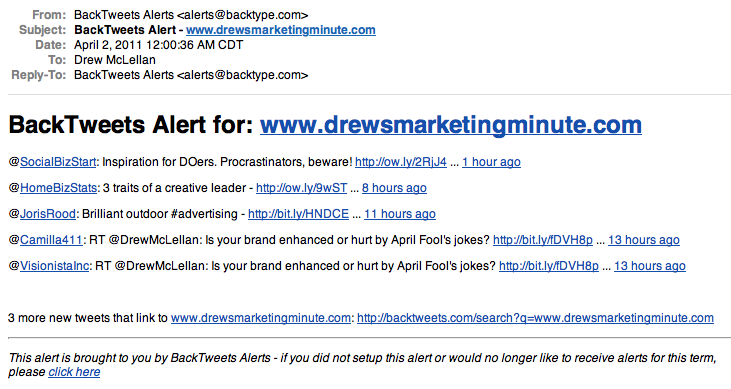Open the Camilla411 profile link

click(x=51, y=240)
